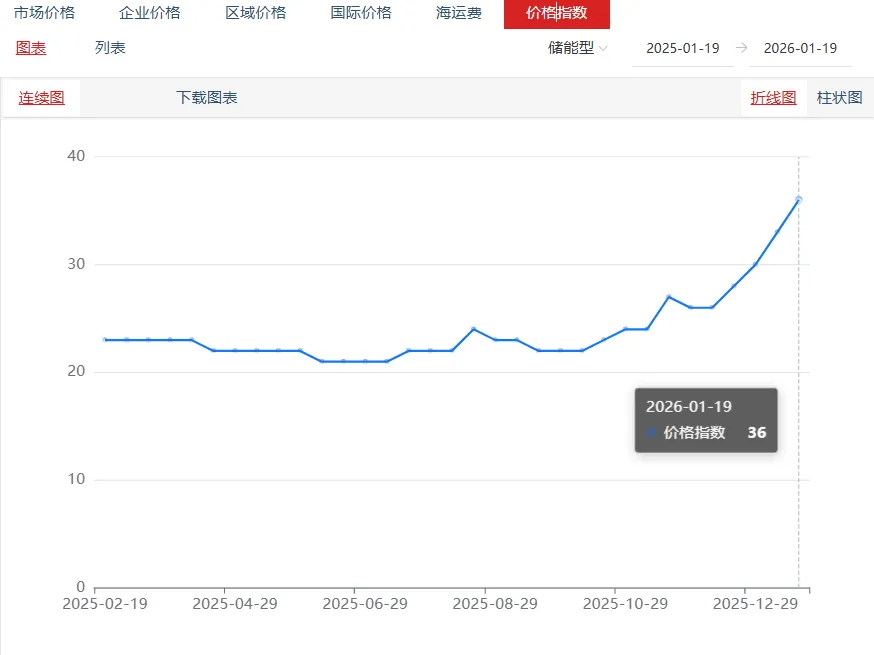Click the peak data point near 2025-08-29
This screenshot has height=655, width=874.
click(473, 329)
